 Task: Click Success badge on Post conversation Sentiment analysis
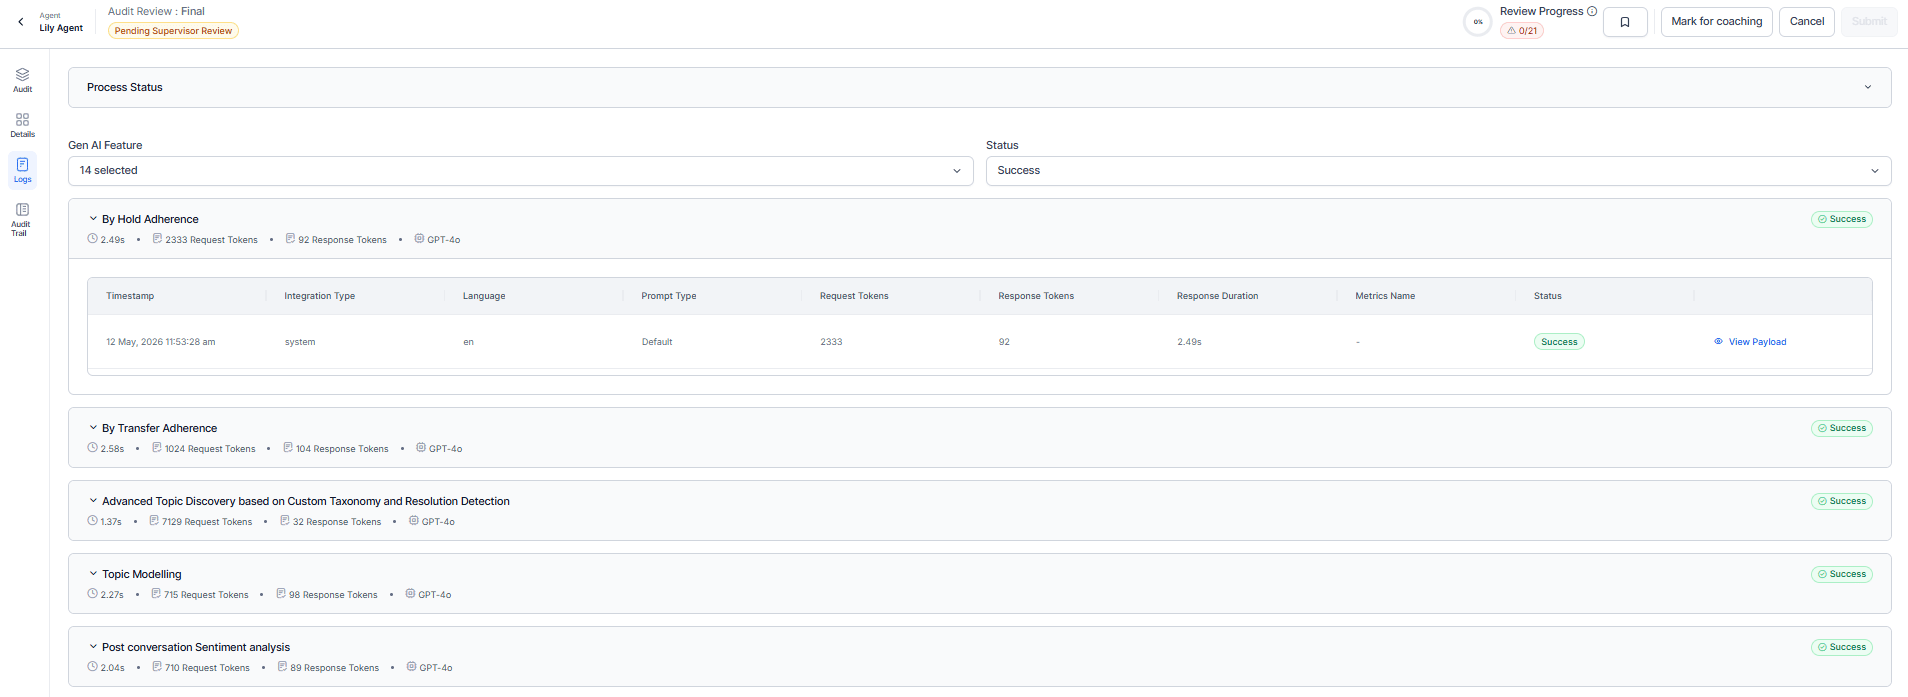(x=1841, y=647)
